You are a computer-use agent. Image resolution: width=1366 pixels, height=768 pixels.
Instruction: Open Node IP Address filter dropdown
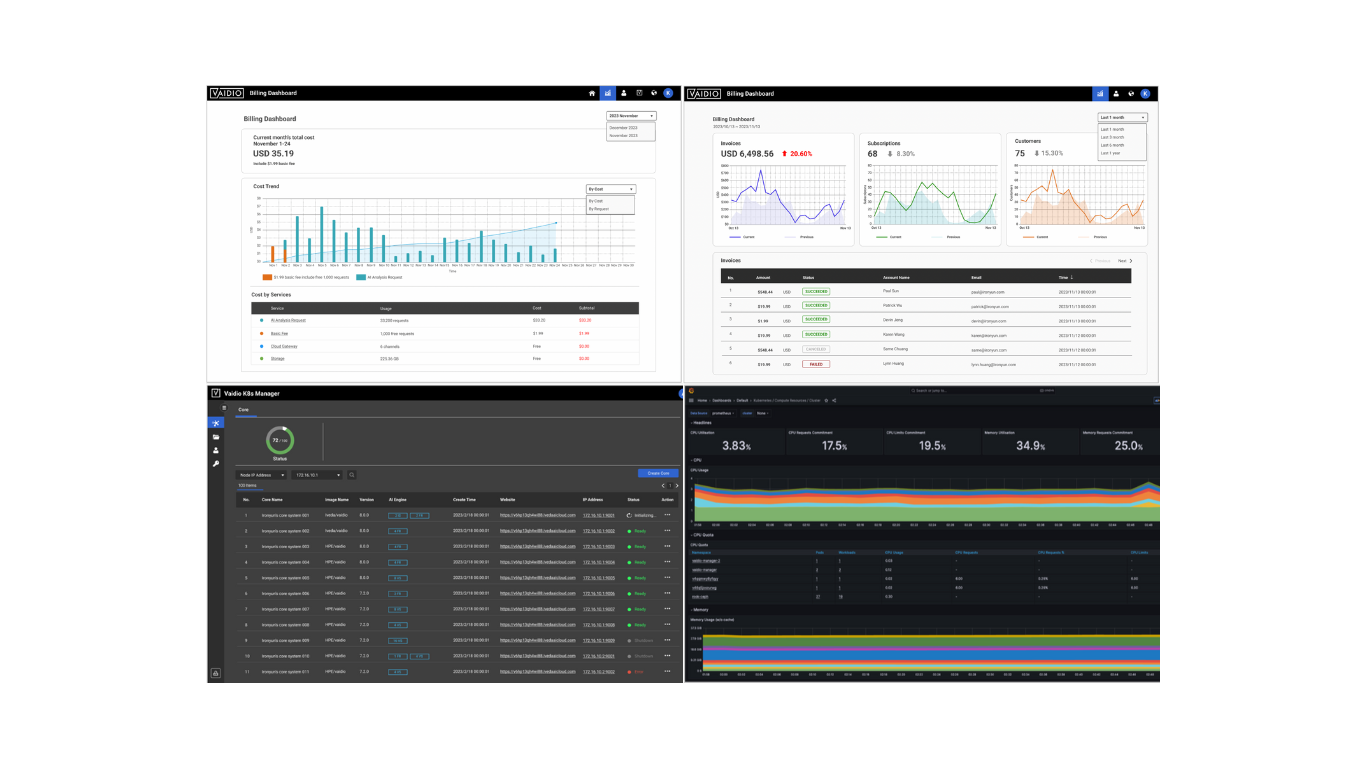(261, 475)
